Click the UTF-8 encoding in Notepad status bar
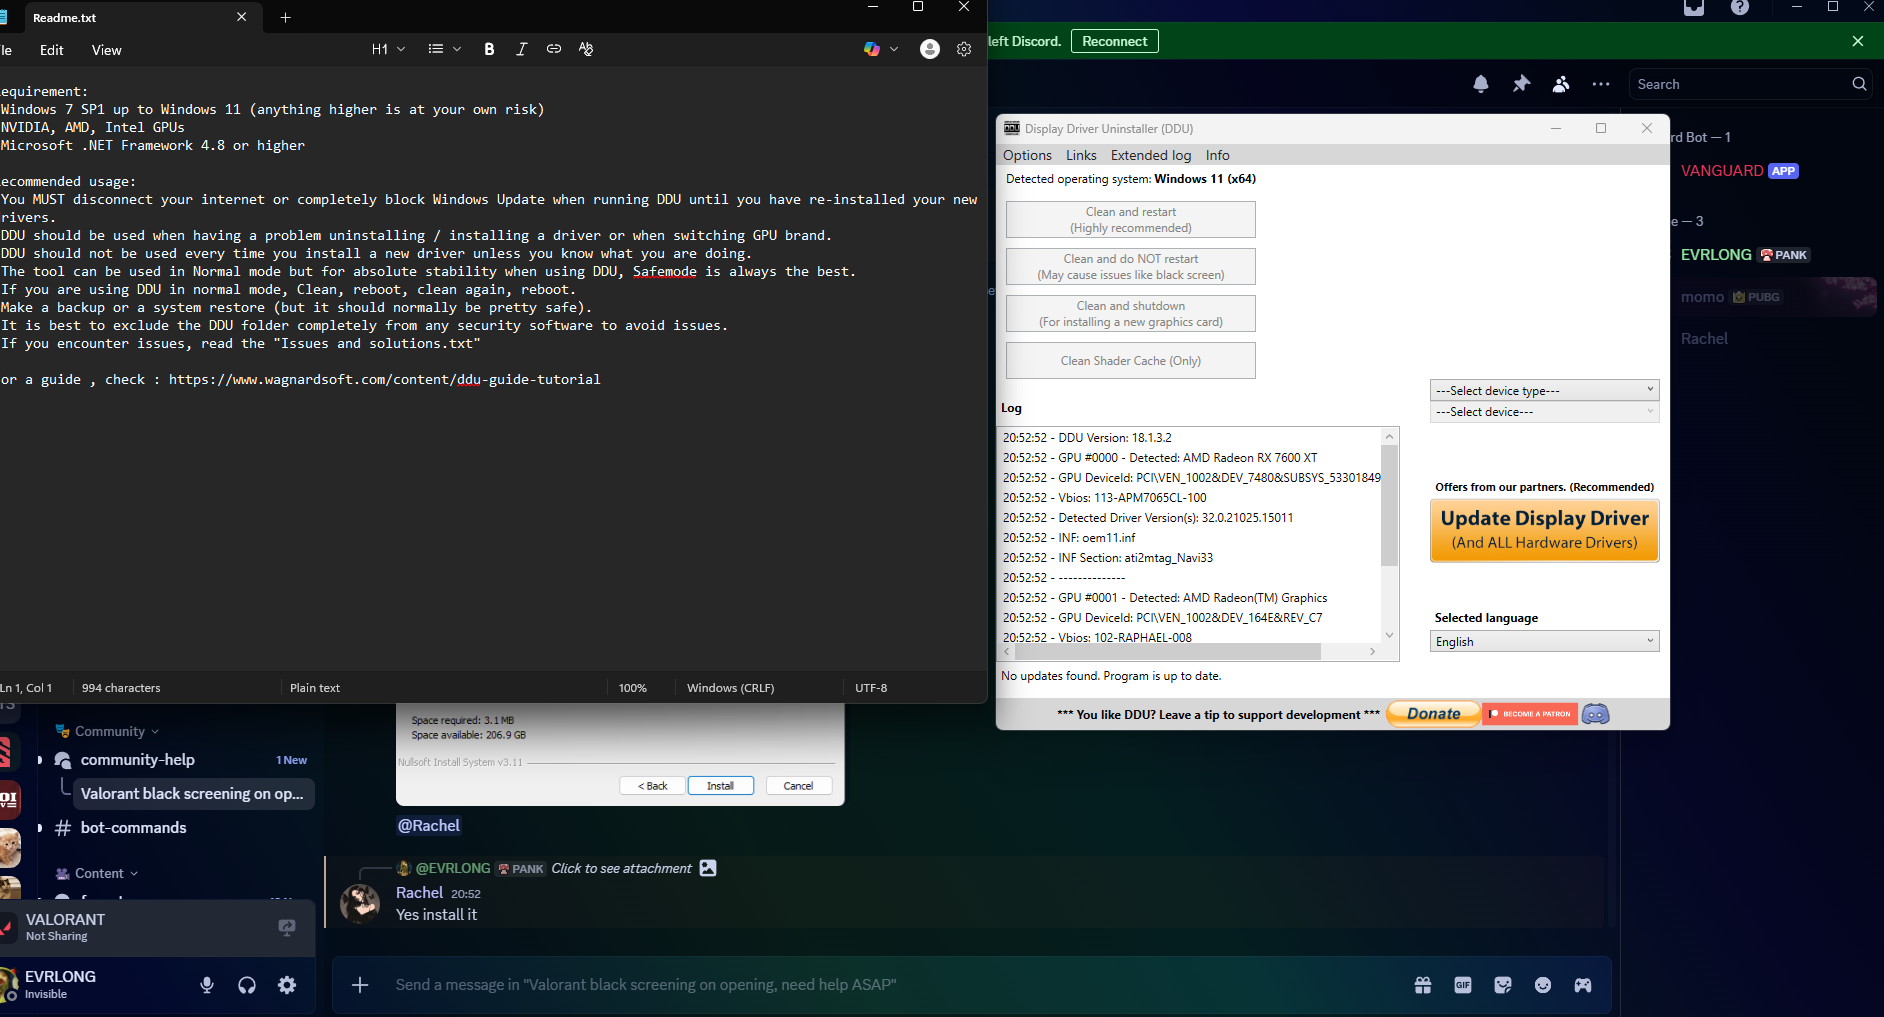 pos(871,688)
